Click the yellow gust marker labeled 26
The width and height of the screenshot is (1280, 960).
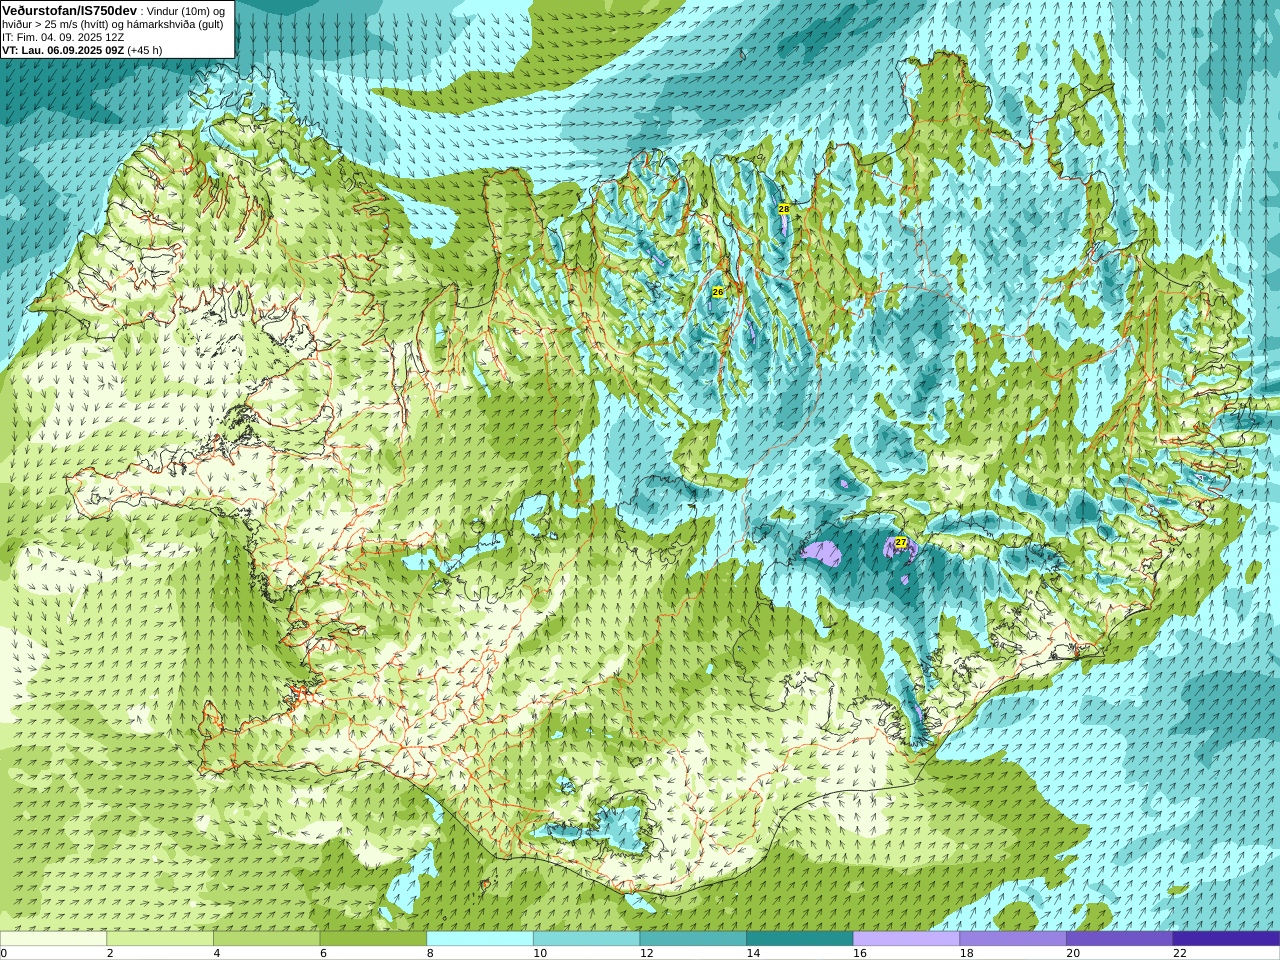717,292
